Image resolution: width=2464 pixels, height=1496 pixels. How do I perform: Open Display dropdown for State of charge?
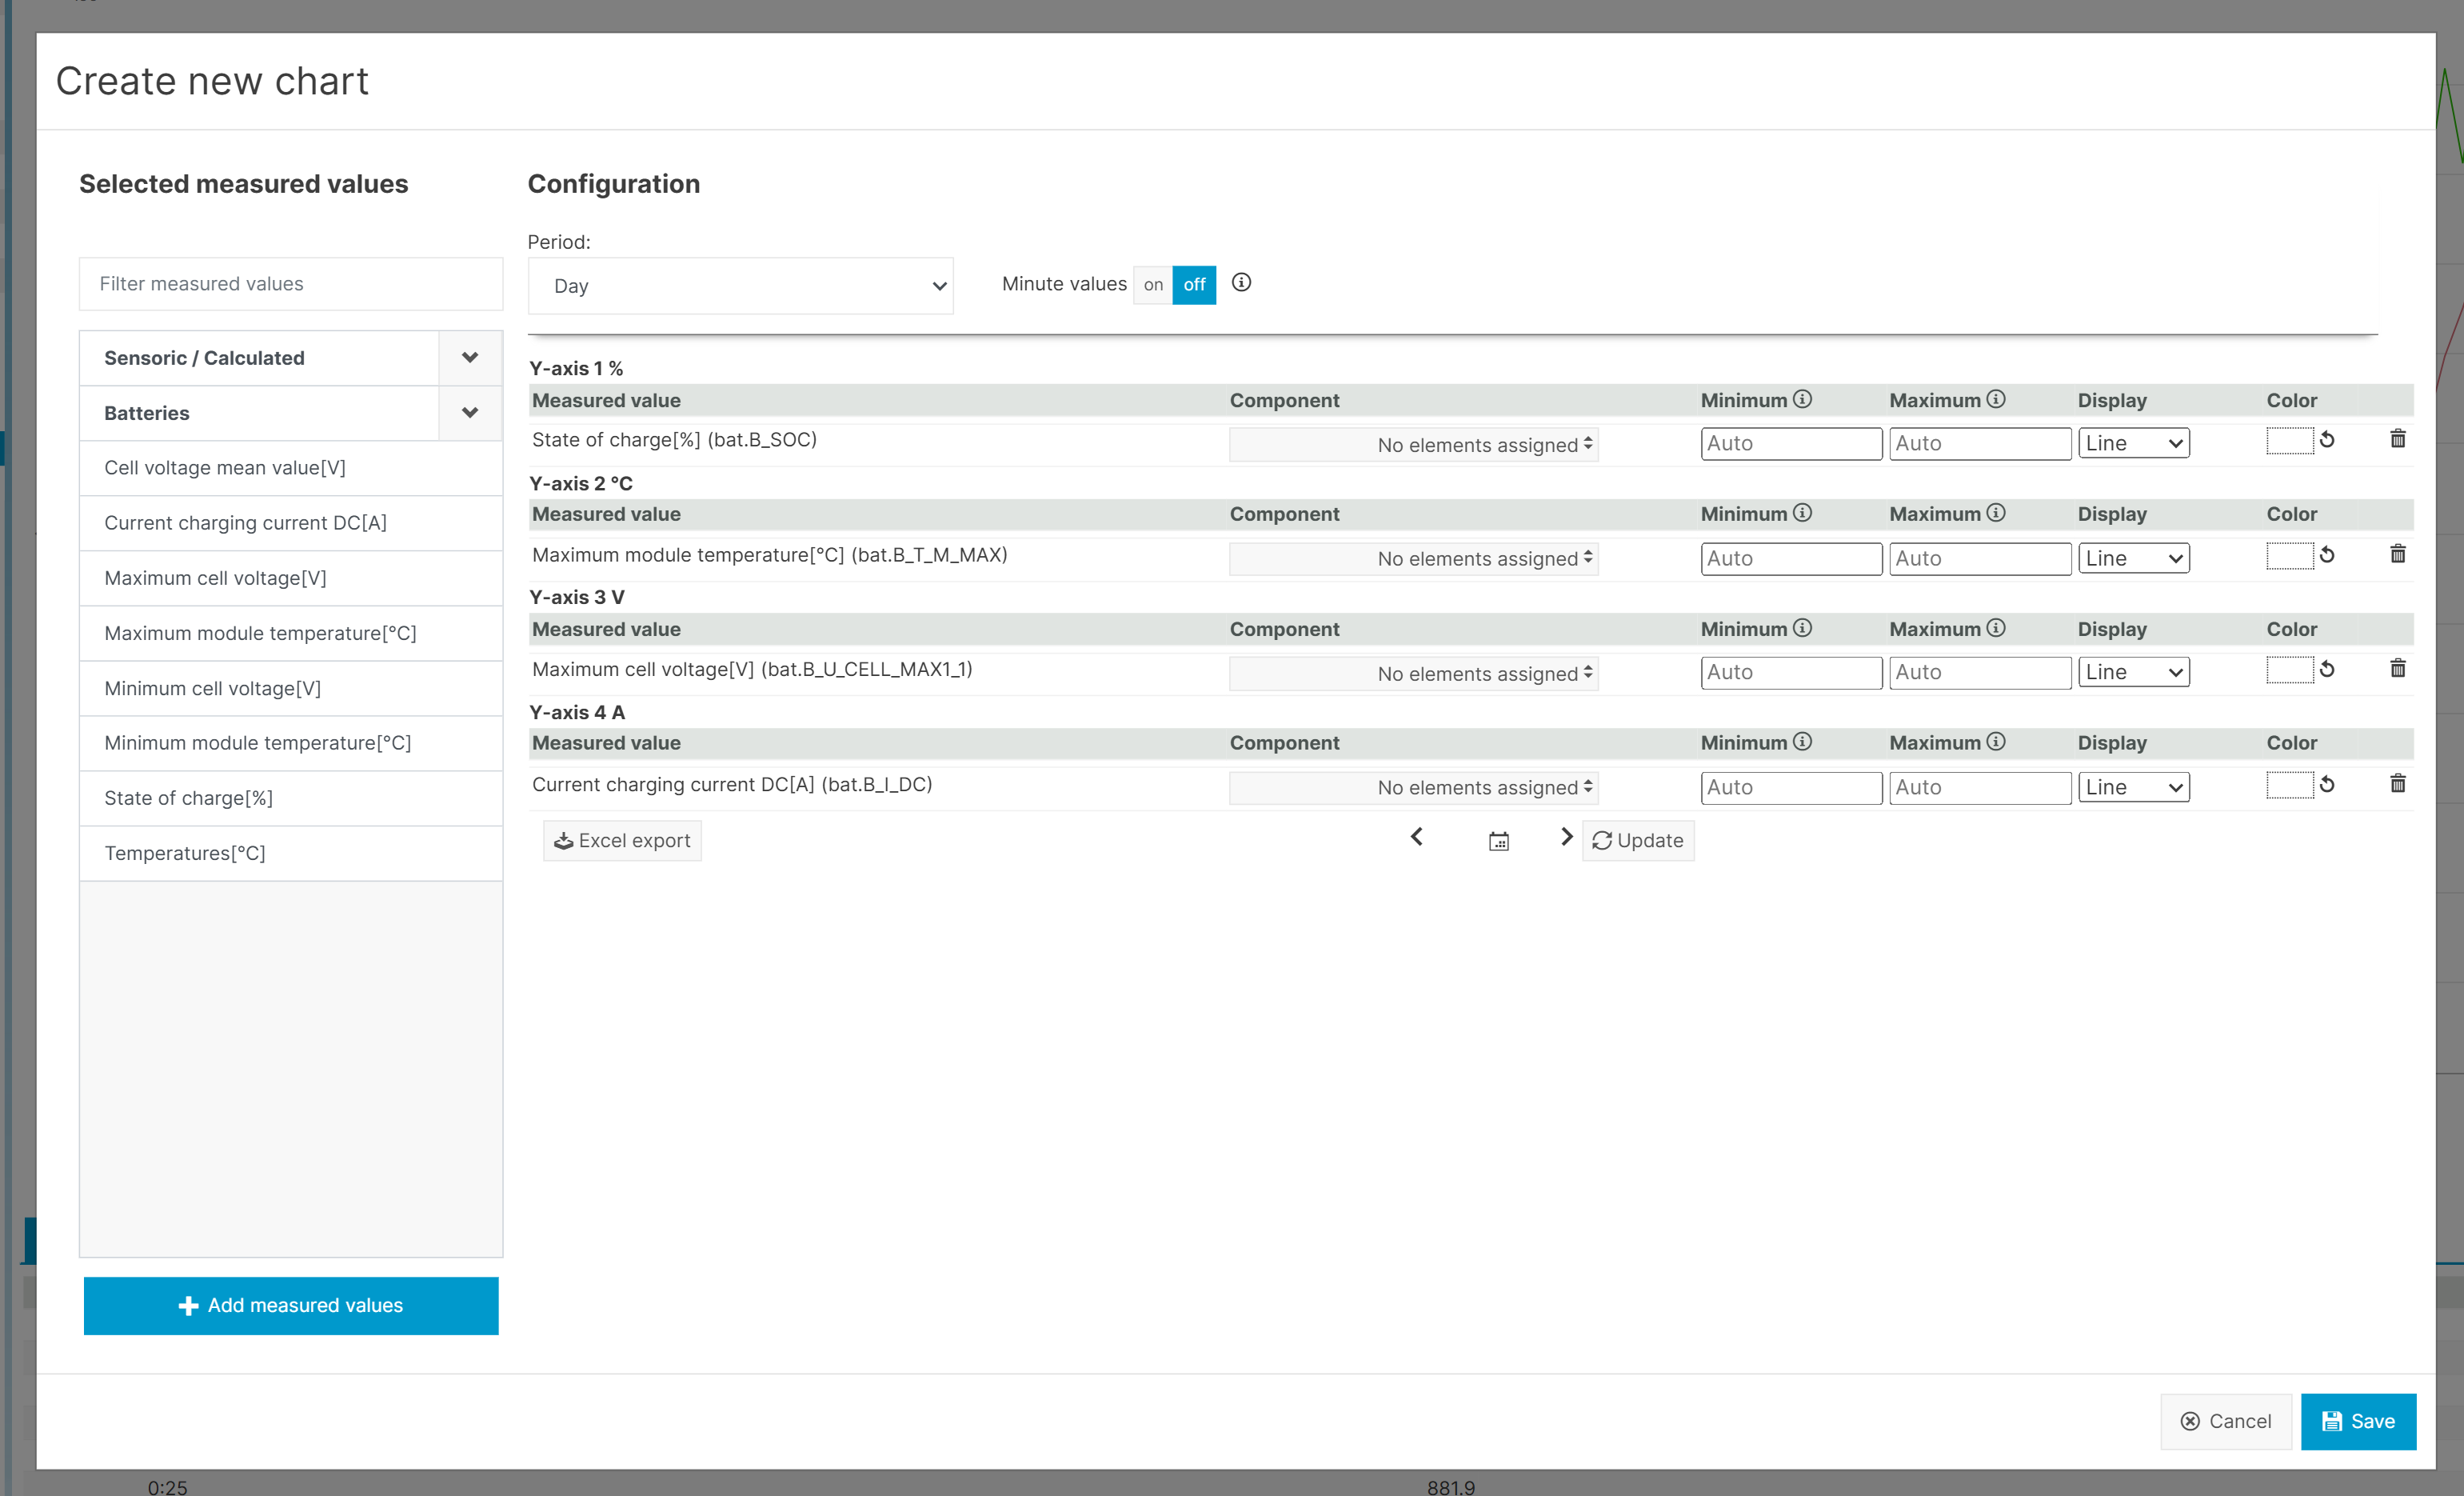(2133, 443)
